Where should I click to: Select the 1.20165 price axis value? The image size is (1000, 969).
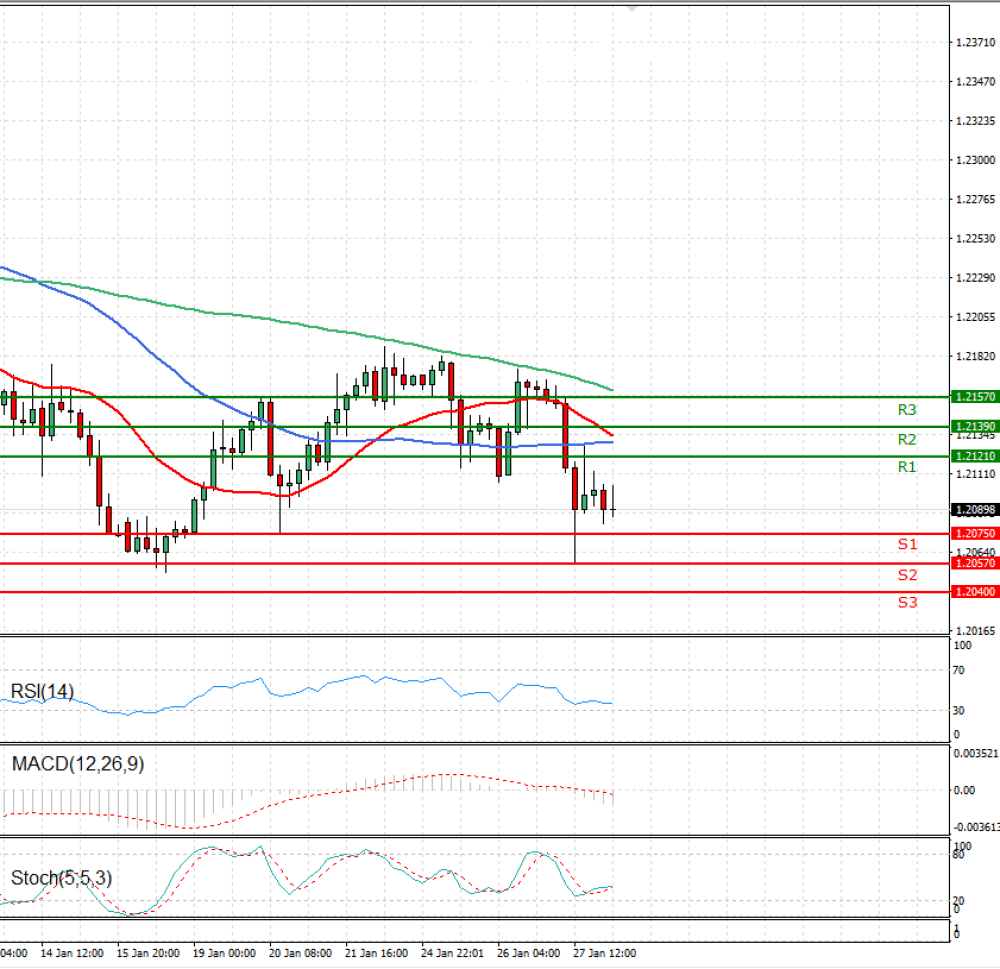976,631
